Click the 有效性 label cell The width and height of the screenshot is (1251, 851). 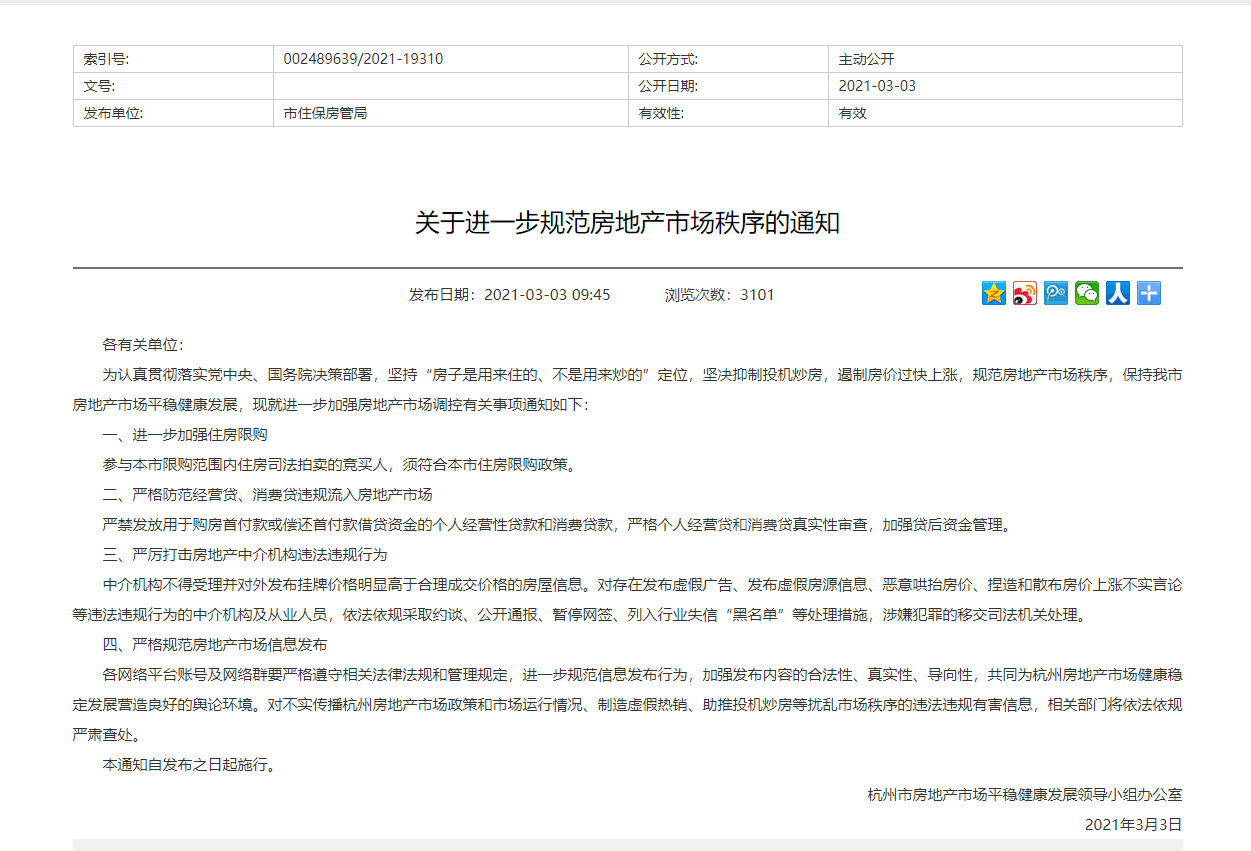tap(728, 113)
